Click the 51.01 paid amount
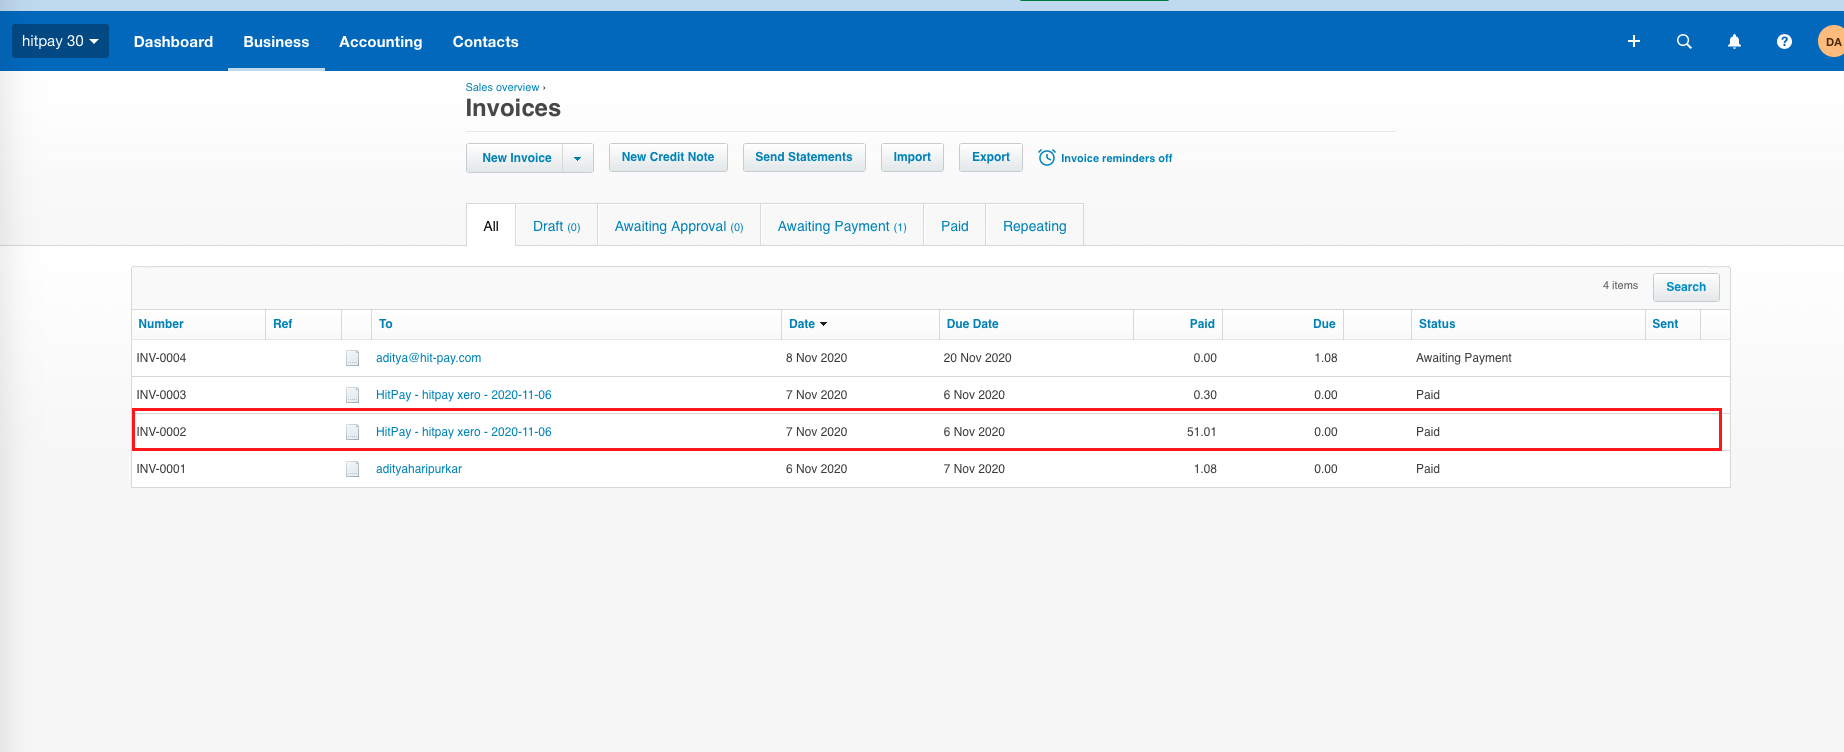 tap(1201, 432)
